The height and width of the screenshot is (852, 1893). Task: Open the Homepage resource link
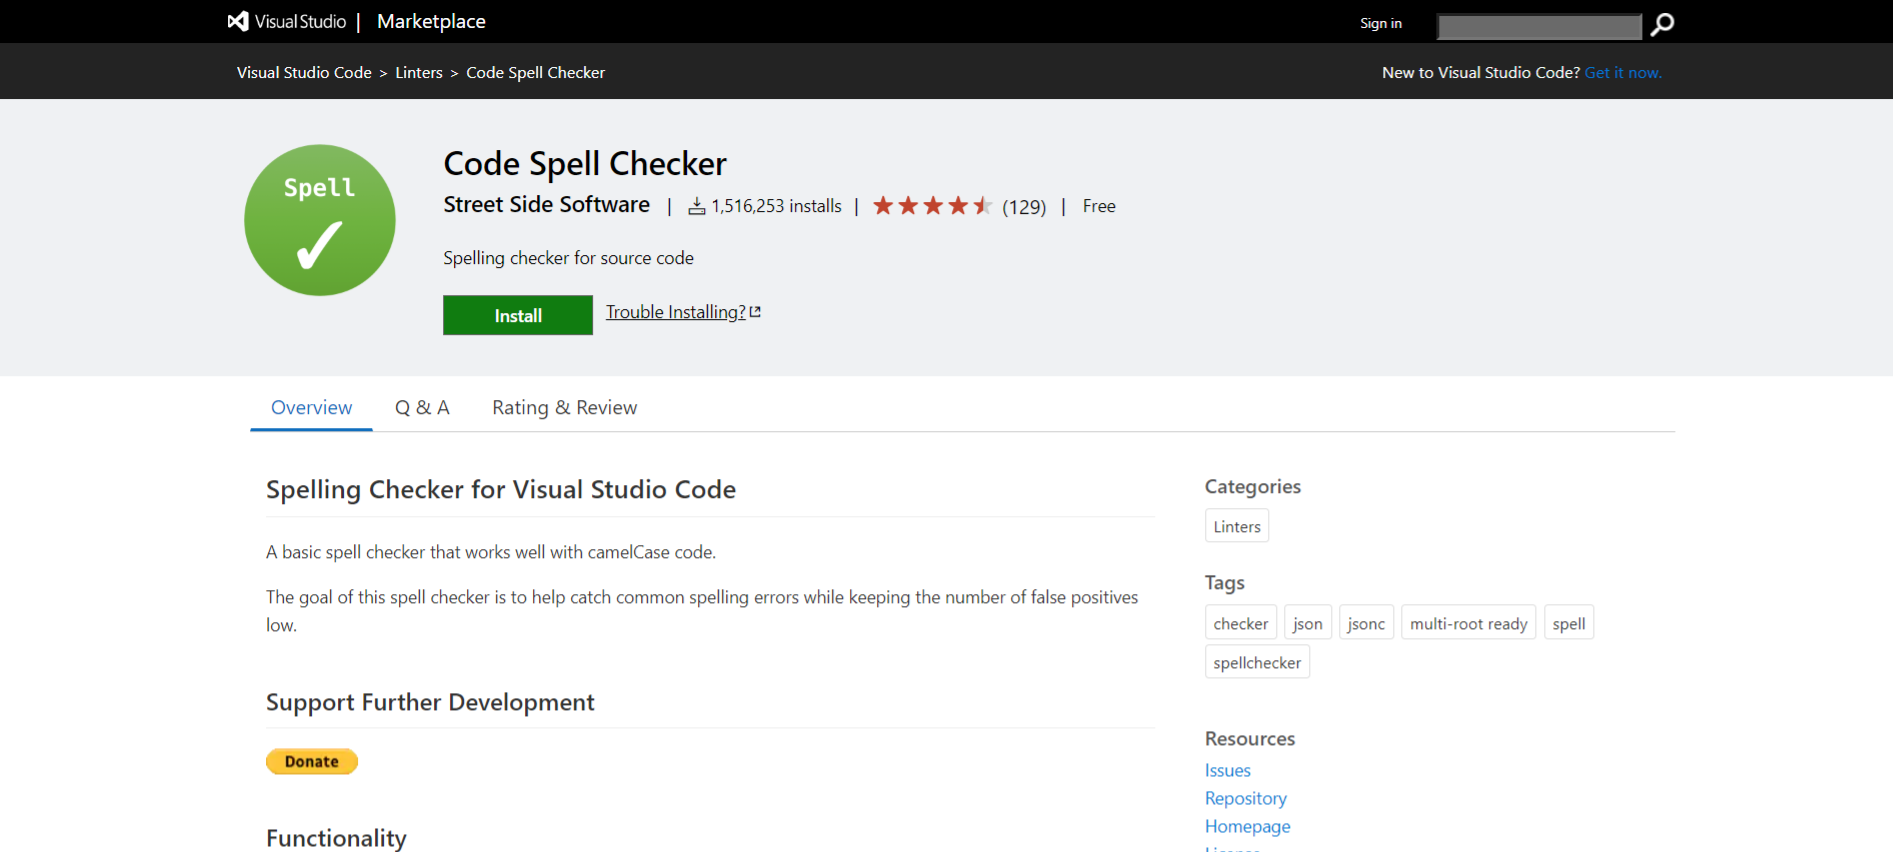(x=1248, y=826)
